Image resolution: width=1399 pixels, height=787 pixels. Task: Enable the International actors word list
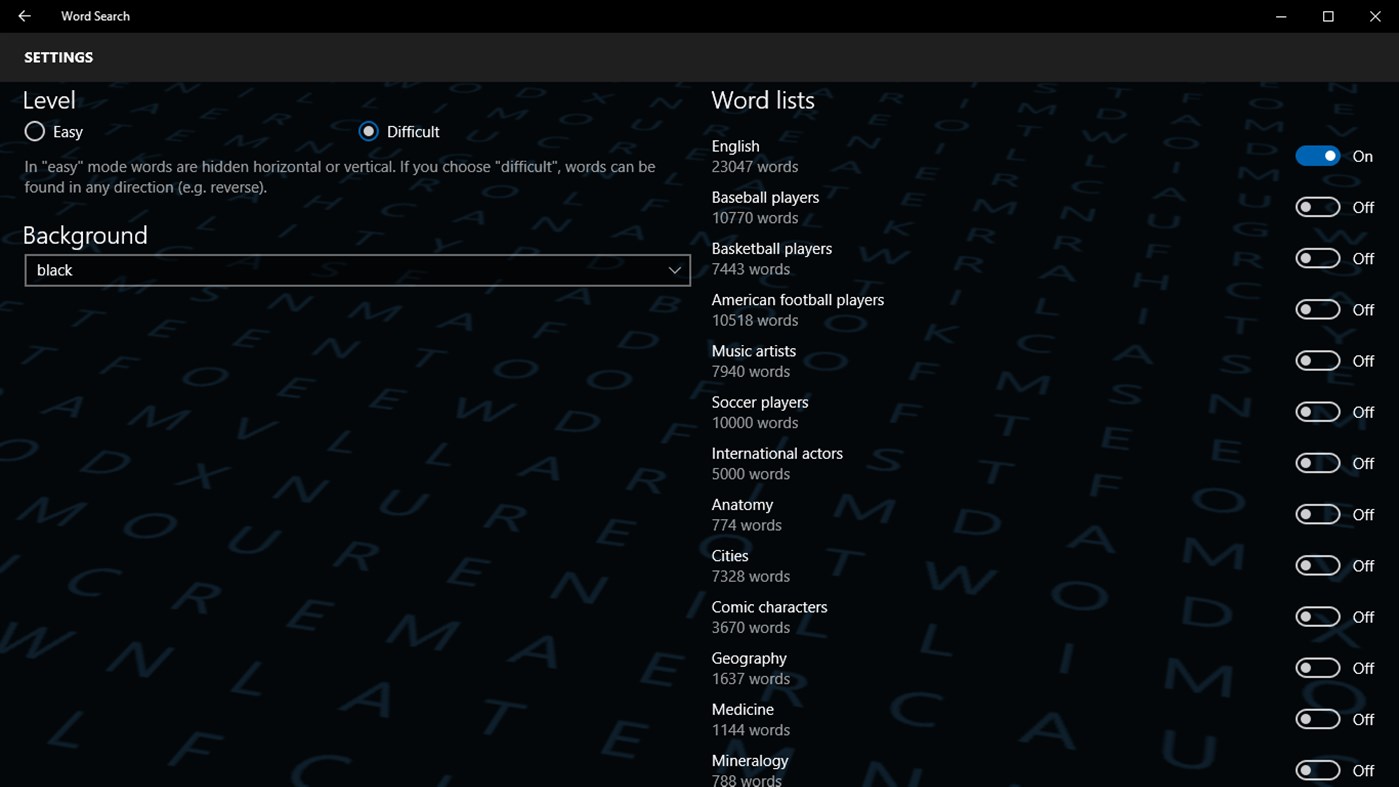pyautogui.click(x=1317, y=462)
